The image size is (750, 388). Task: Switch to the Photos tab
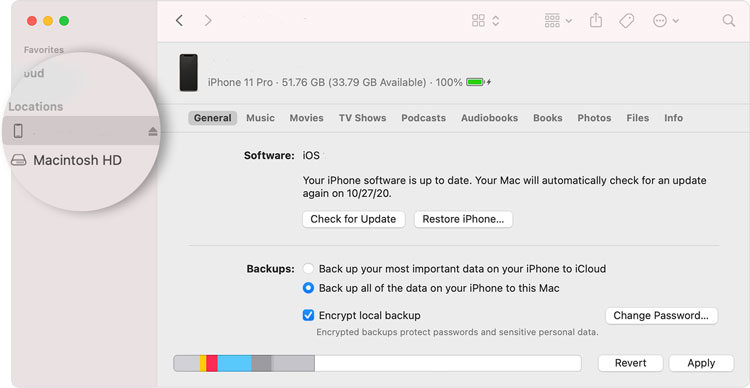click(594, 118)
